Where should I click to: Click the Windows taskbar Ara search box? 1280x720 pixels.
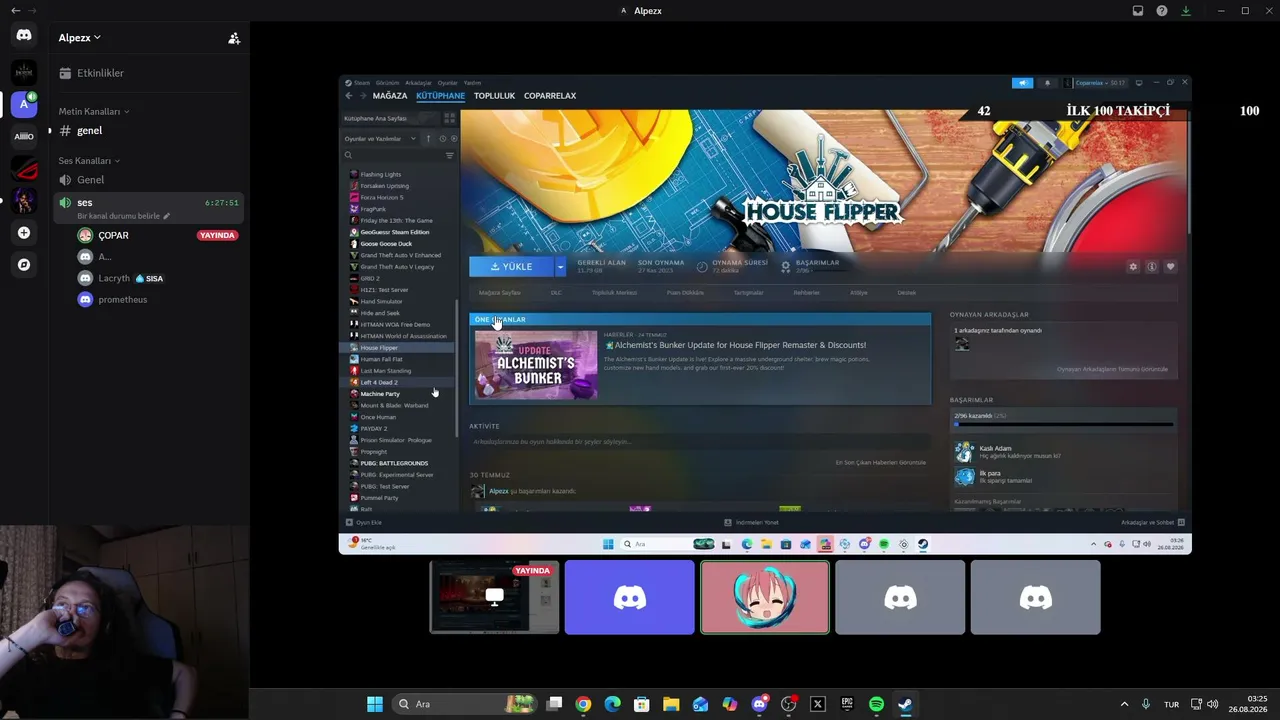pyautogui.click(x=463, y=704)
